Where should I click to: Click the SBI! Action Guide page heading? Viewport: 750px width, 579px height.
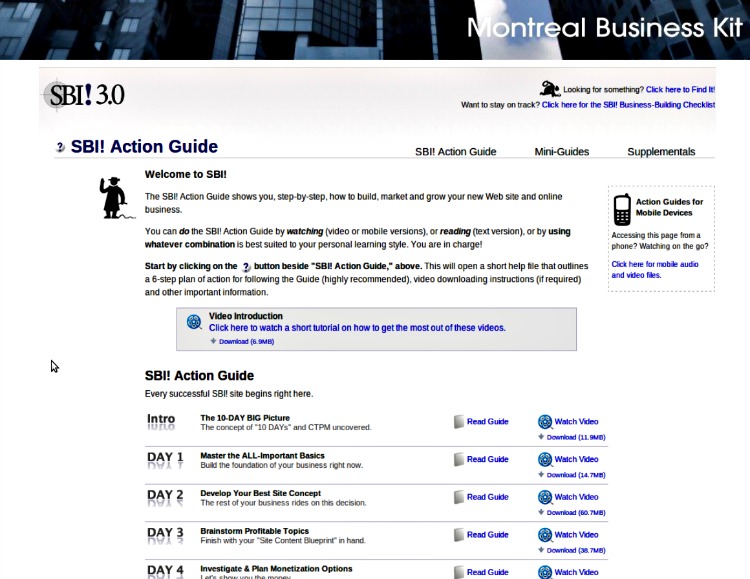tap(144, 146)
